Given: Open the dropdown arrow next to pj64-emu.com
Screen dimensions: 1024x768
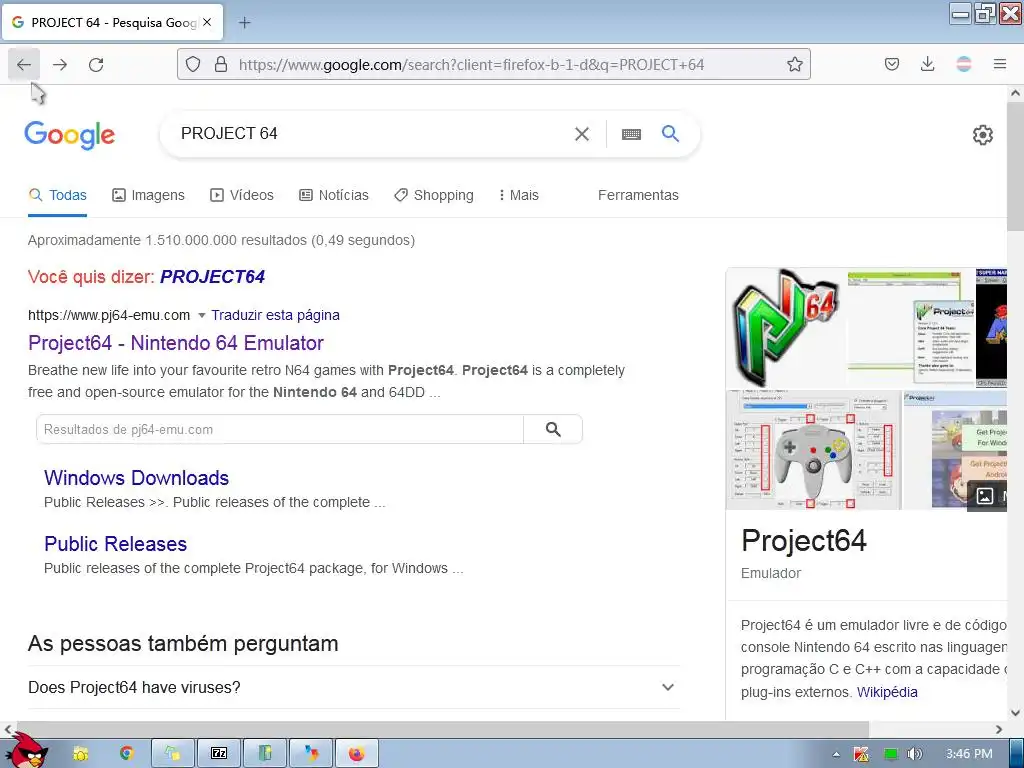Looking at the screenshot, I should click(x=202, y=315).
